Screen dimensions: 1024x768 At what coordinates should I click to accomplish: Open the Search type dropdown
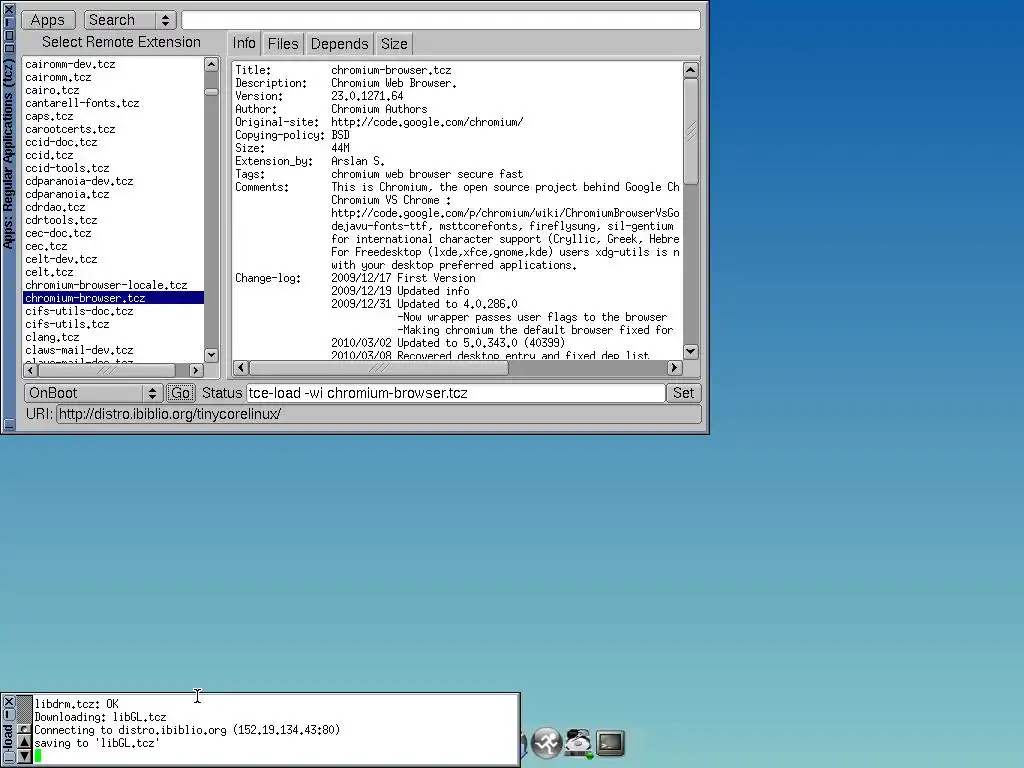[130, 20]
